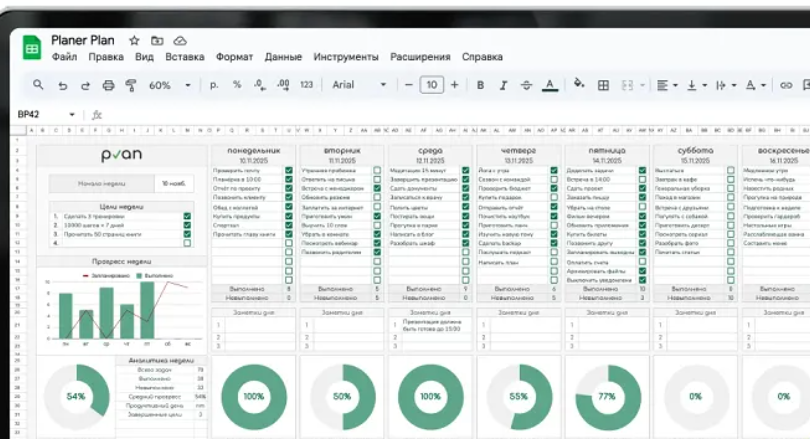Click the undo arrow in toolbar

point(63,85)
